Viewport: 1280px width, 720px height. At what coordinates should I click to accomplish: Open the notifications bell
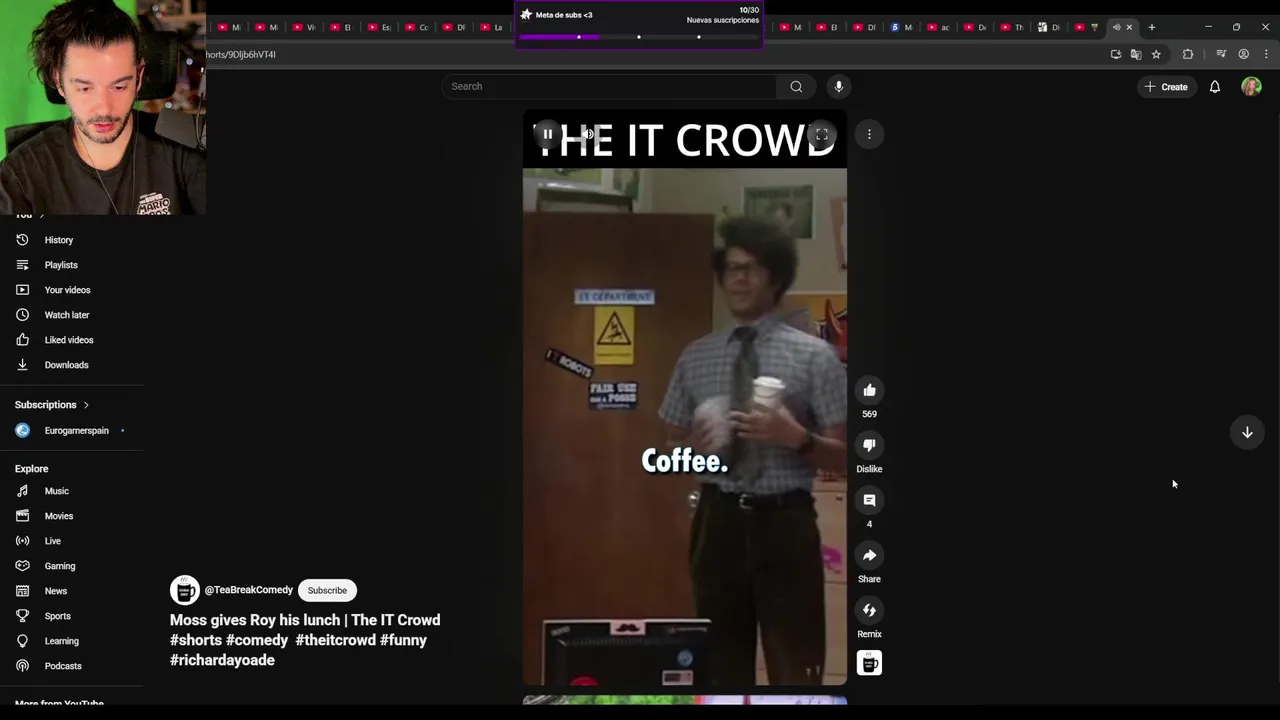[1215, 87]
